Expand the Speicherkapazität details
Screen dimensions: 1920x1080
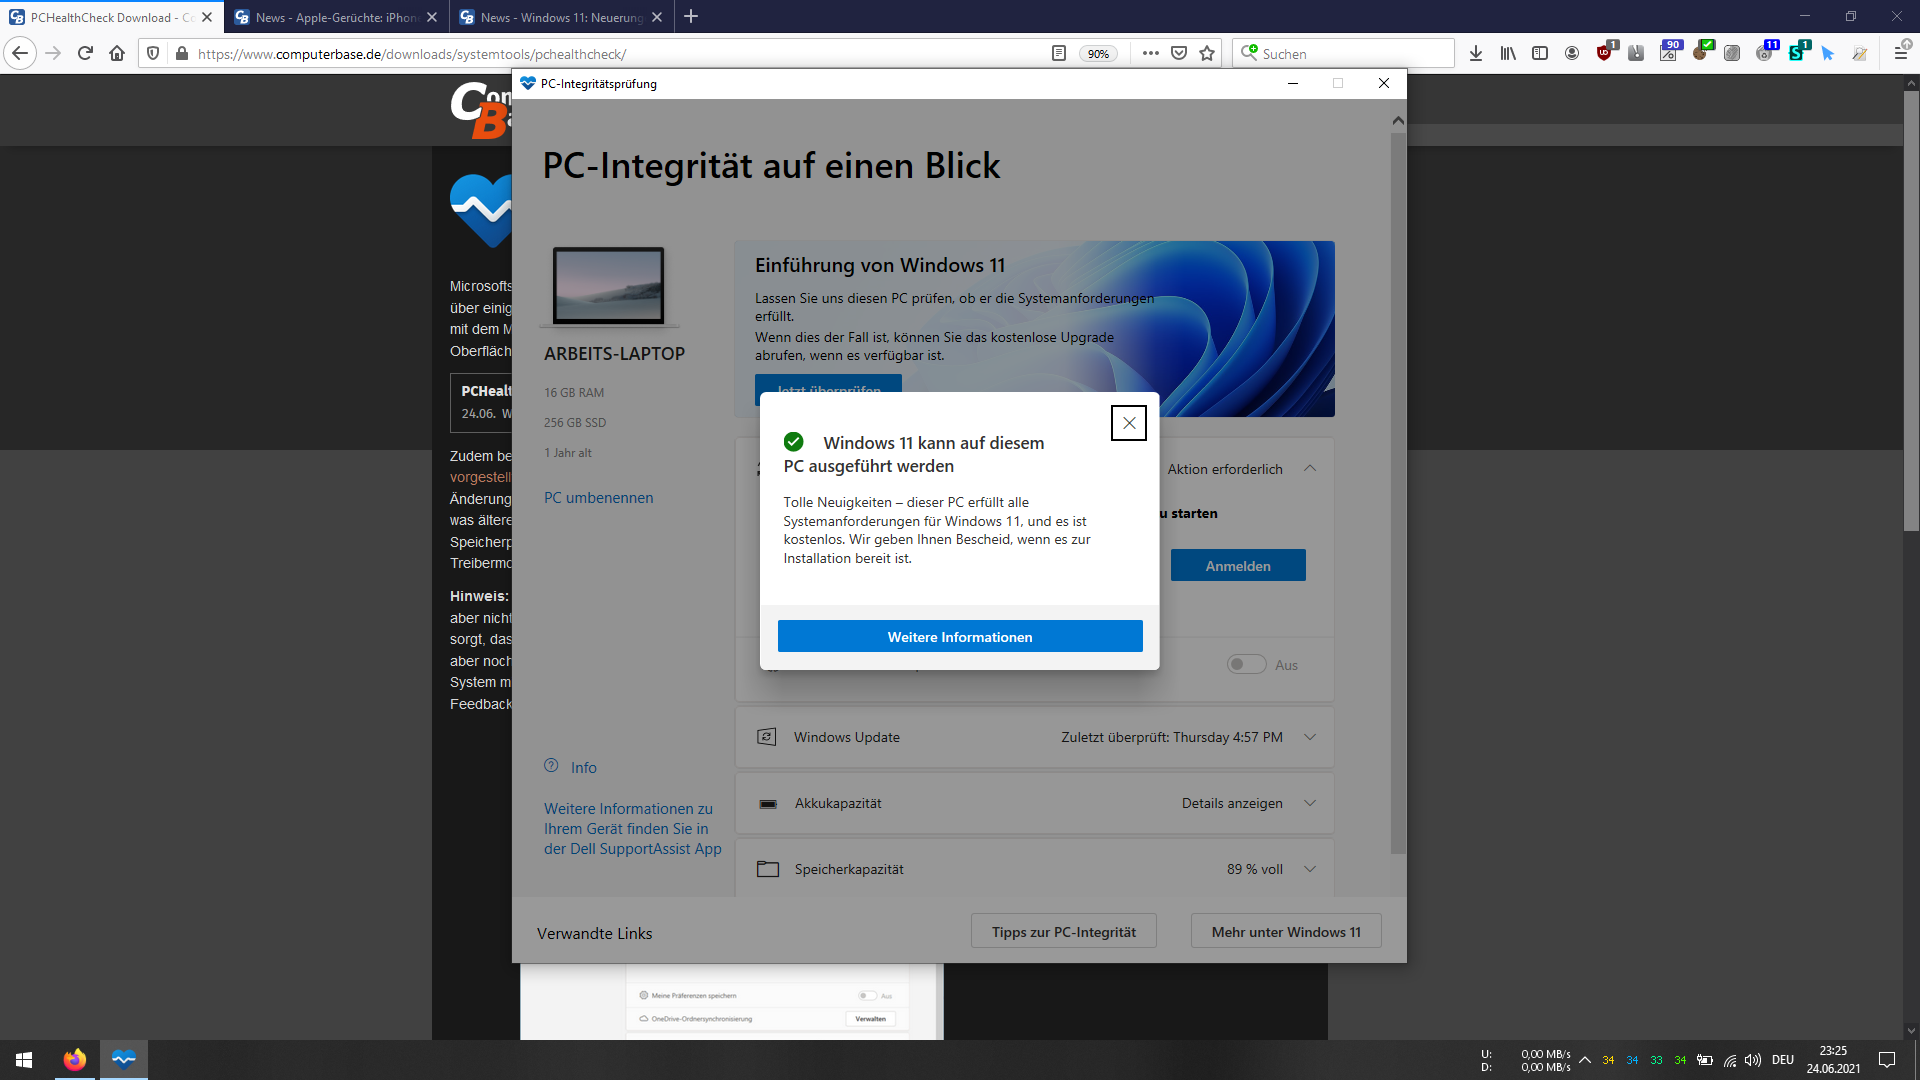click(1310, 868)
